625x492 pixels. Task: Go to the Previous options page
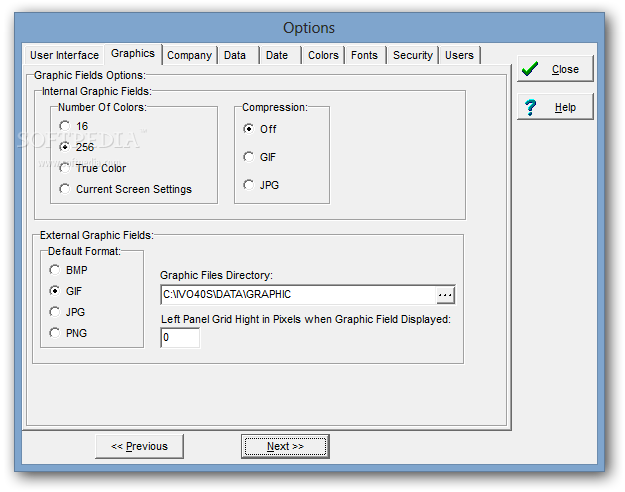pos(140,446)
